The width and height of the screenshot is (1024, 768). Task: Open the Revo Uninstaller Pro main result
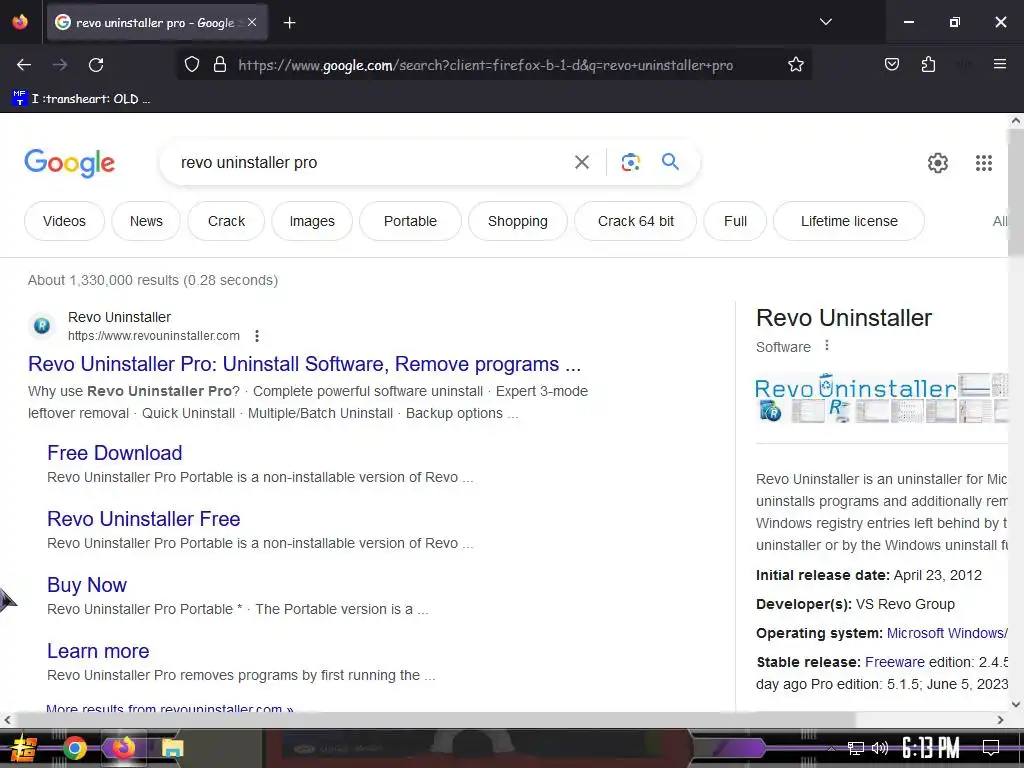(x=304, y=364)
